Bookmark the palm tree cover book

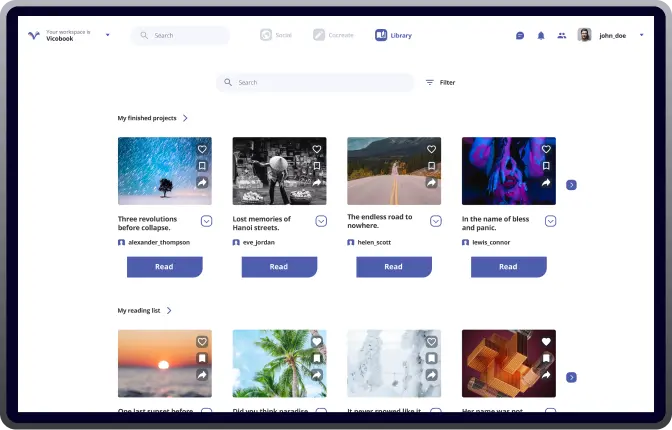pyautogui.click(x=317, y=358)
